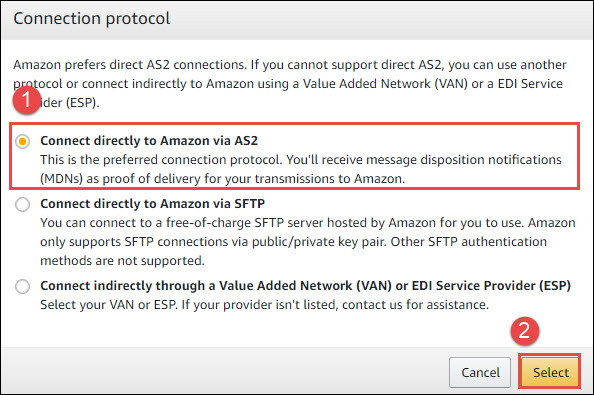Viewport: 594px width, 395px height.
Task: Select the AS2 connection radio button
Action: click(x=22, y=141)
